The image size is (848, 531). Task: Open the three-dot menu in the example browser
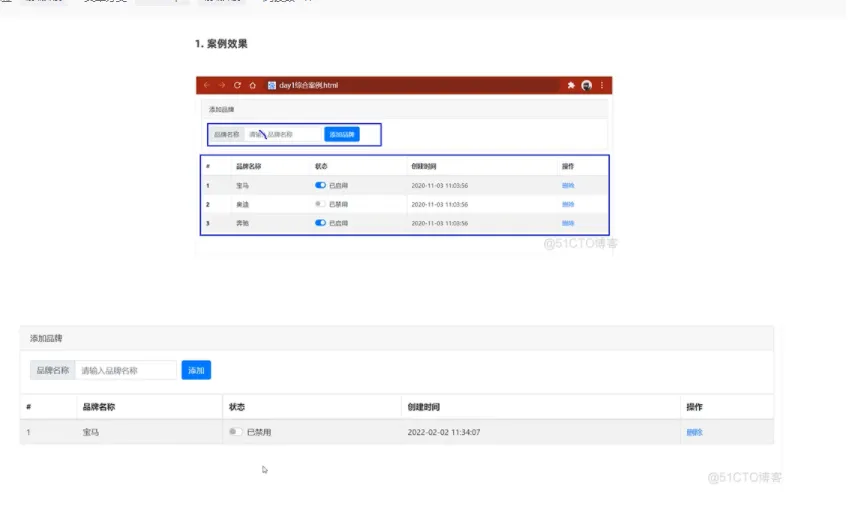[x=602, y=85]
